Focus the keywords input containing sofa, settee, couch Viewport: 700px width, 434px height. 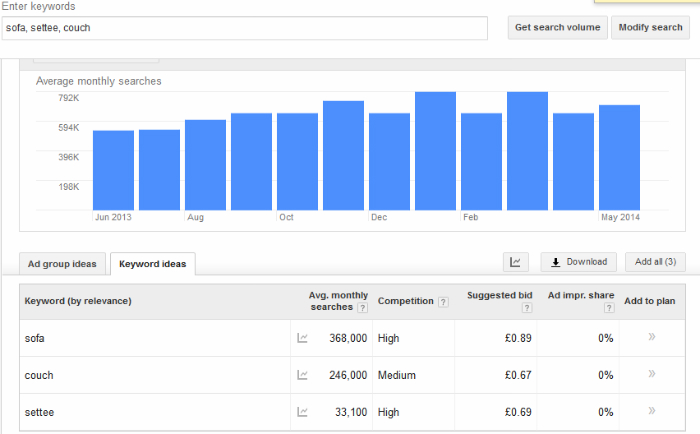coord(245,28)
